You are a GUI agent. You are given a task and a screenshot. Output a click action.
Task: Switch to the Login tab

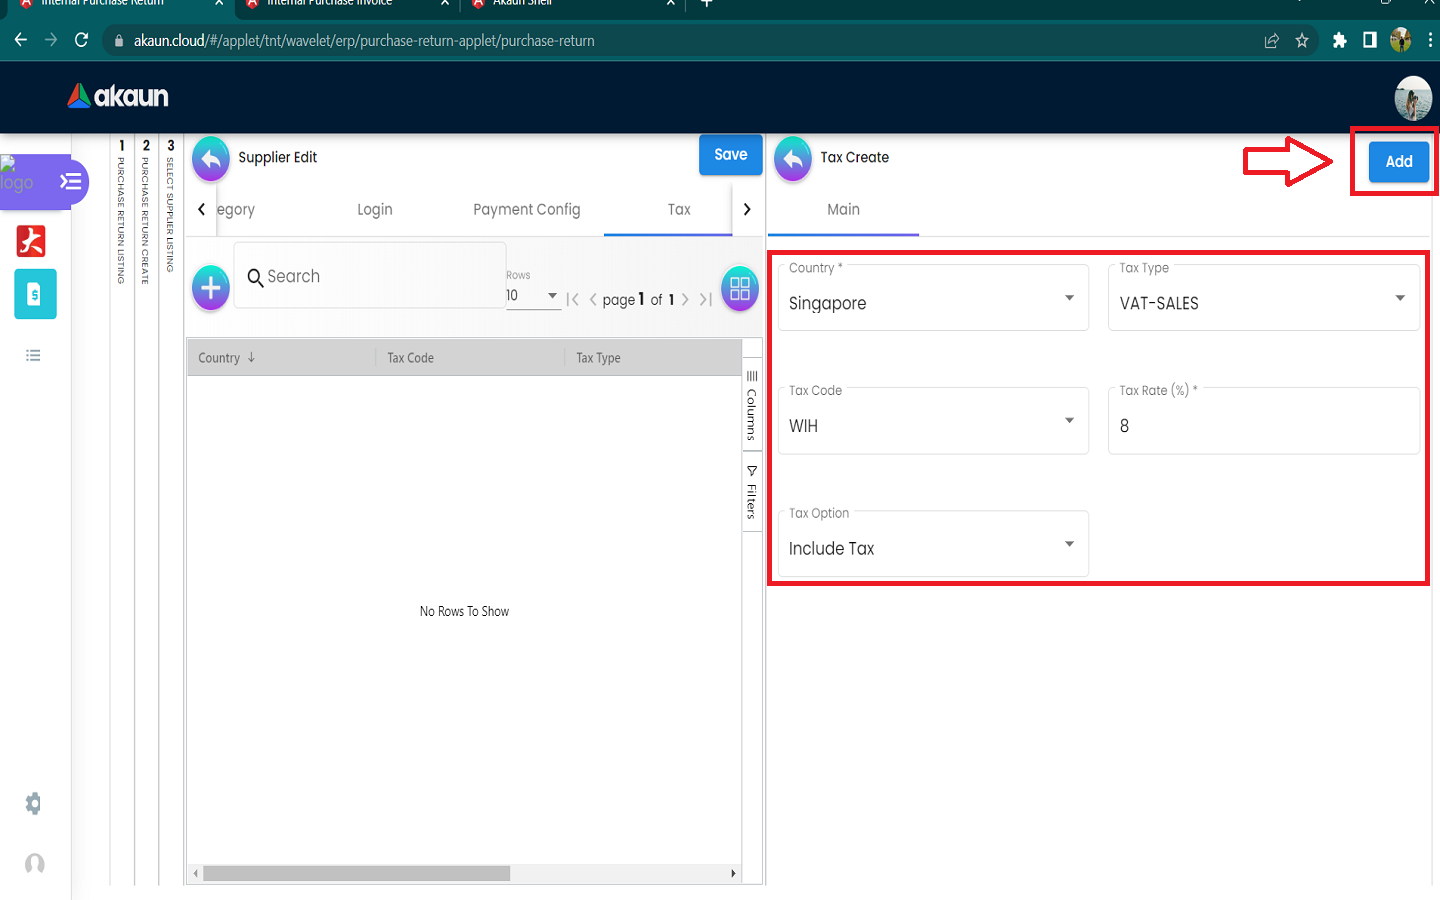click(x=375, y=210)
